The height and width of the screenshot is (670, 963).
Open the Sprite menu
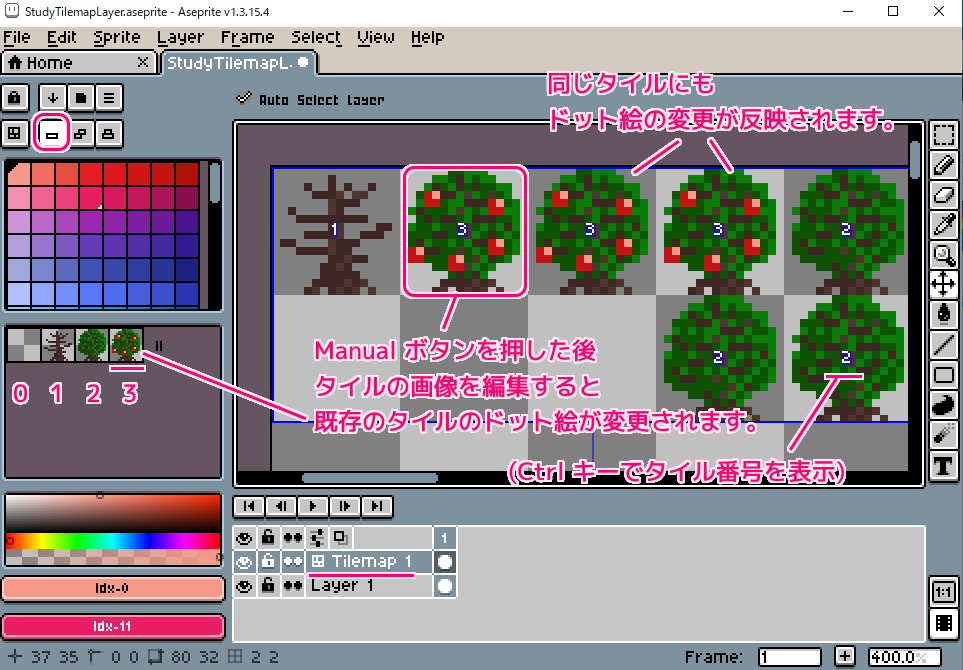117,37
